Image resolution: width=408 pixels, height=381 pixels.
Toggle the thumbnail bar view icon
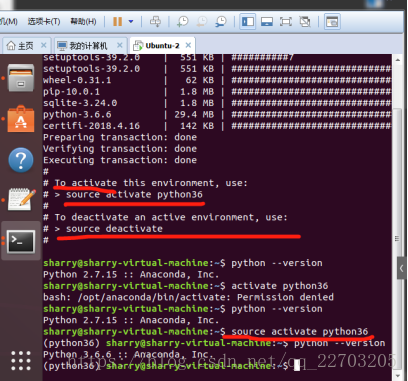tap(267, 22)
